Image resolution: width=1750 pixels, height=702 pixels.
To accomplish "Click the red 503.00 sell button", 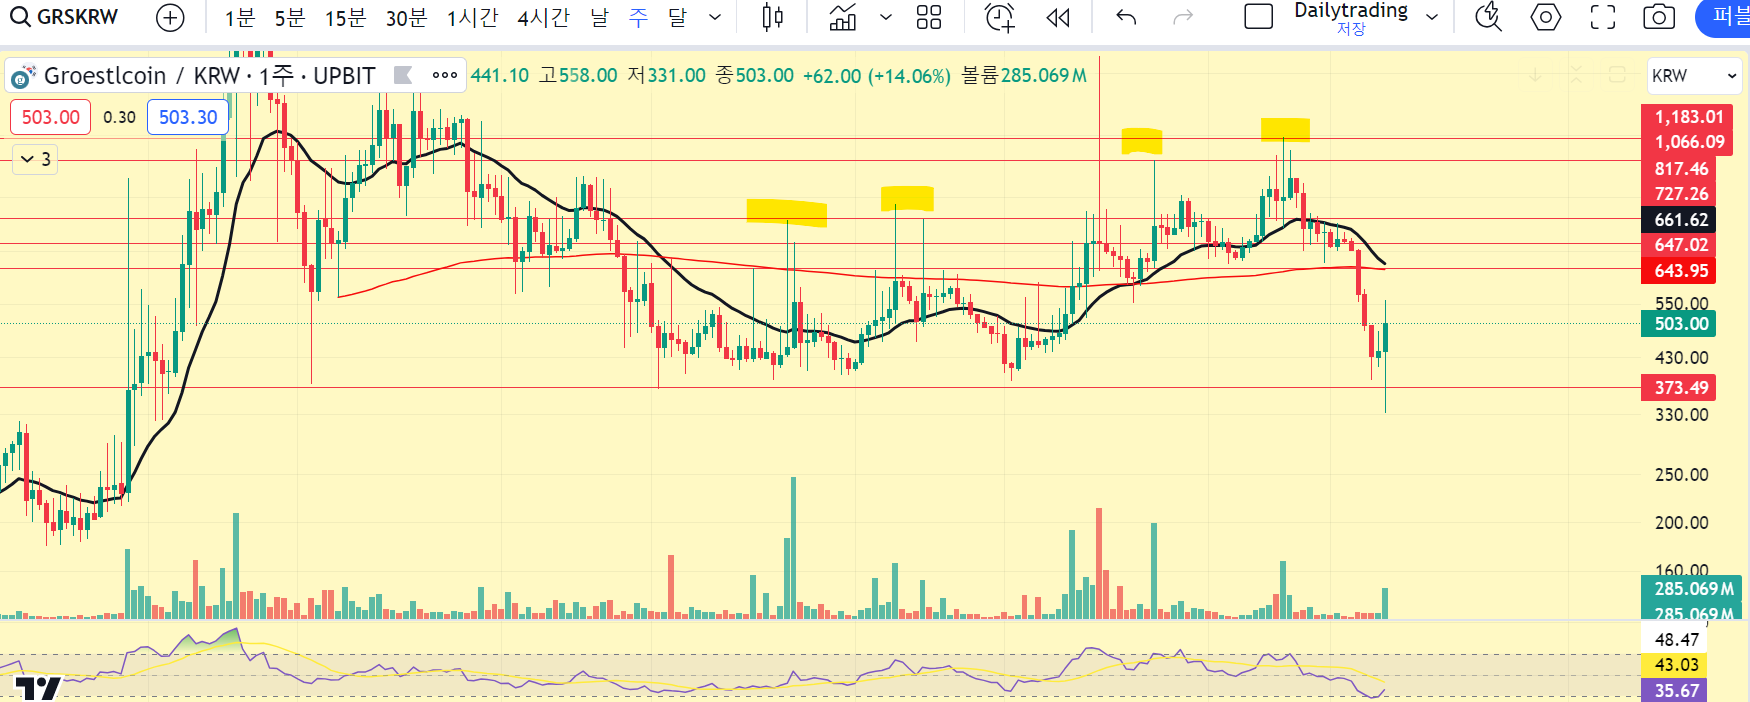I will pyautogui.click(x=50, y=117).
